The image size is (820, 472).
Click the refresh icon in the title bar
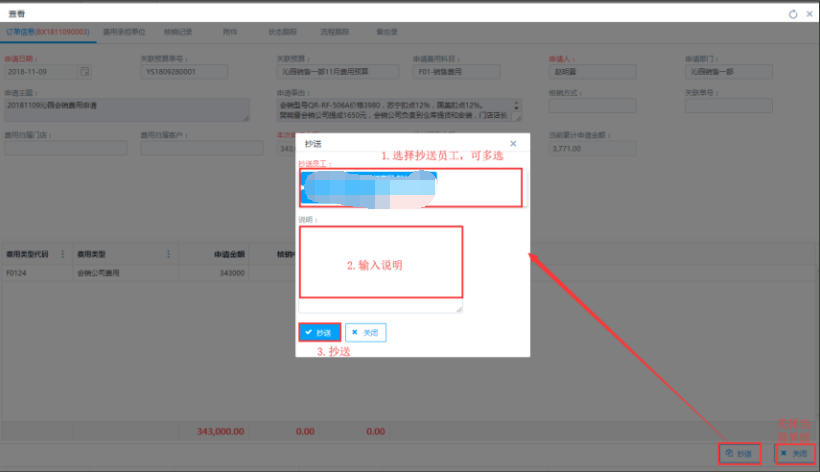[793, 14]
